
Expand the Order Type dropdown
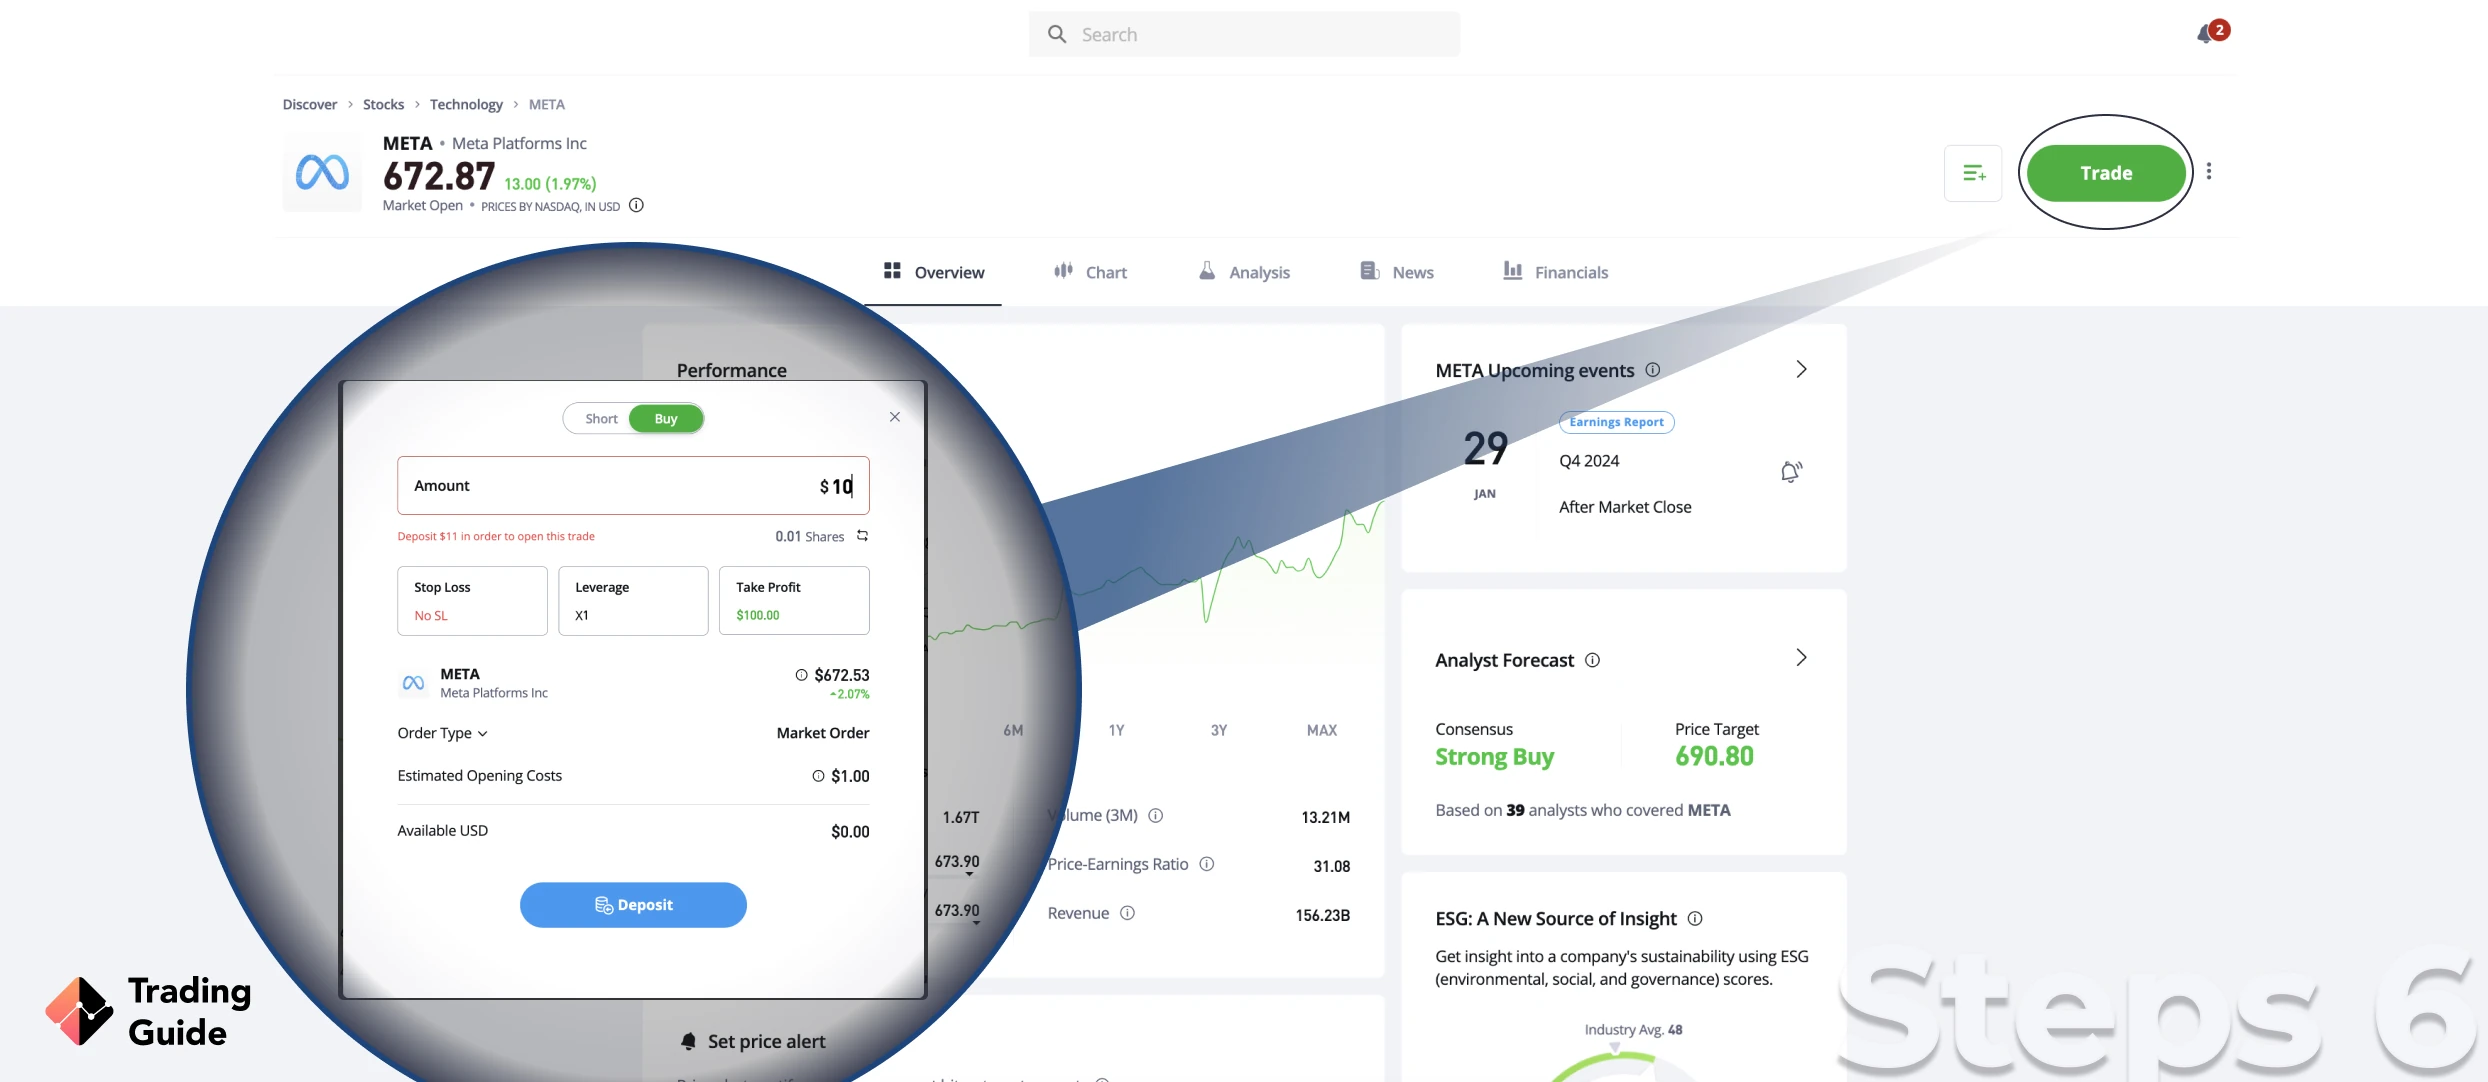tap(443, 733)
